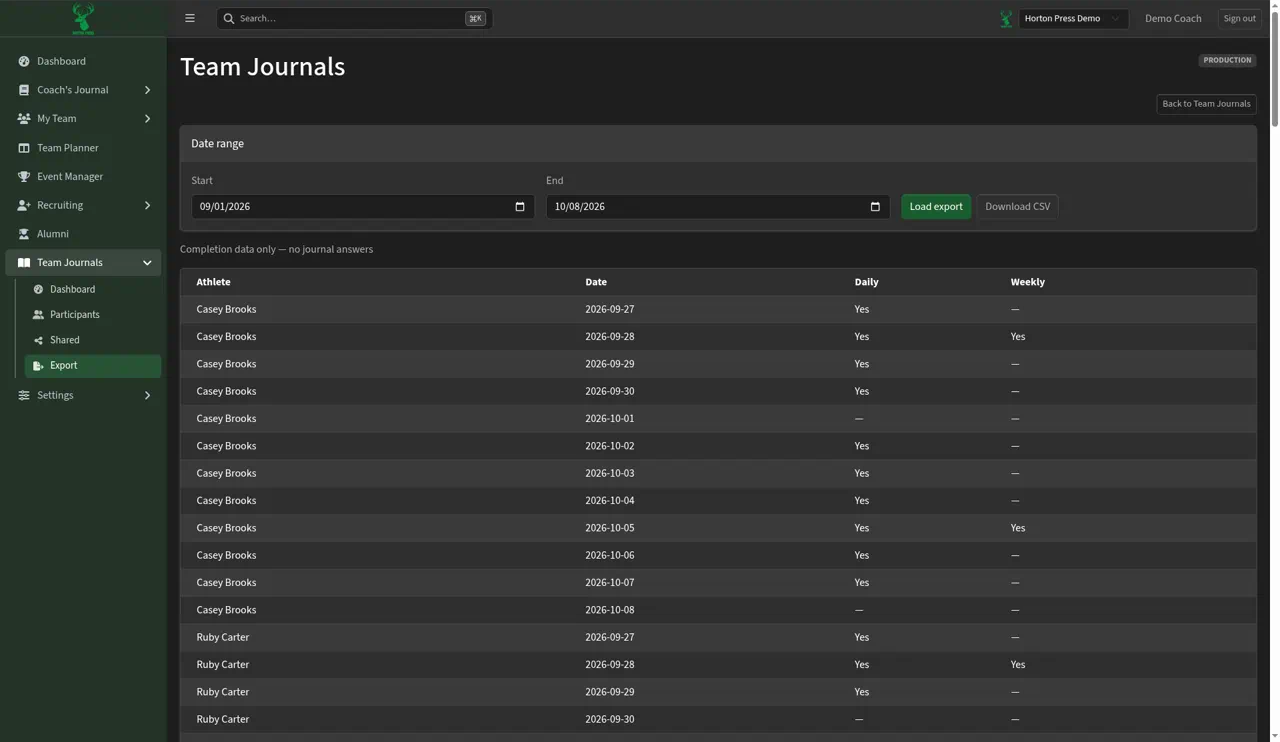Click the Event Manager trophy icon
This screenshot has height=742, width=1280.
[x=24, y=177]
